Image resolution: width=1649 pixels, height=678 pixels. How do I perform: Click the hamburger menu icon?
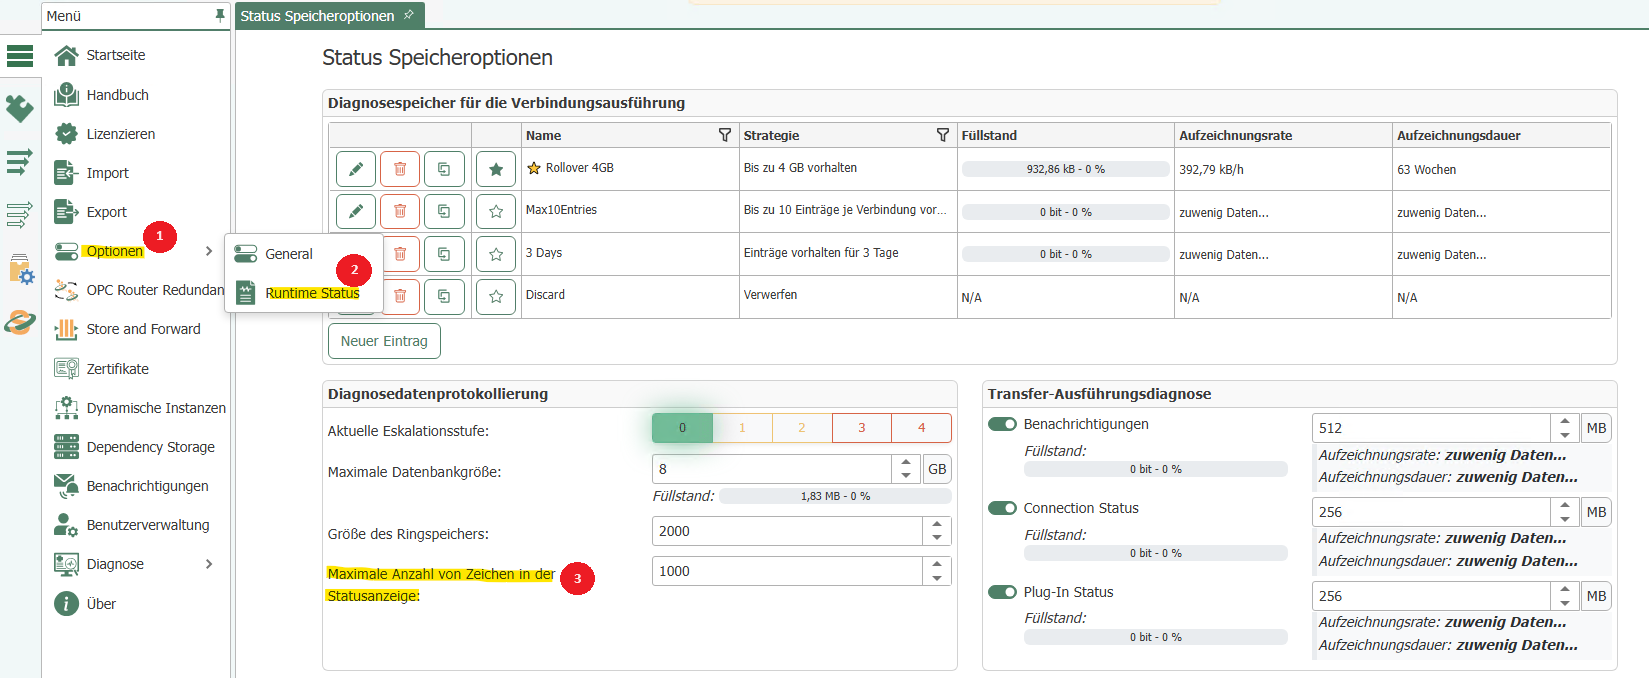(x=20, y=56)
